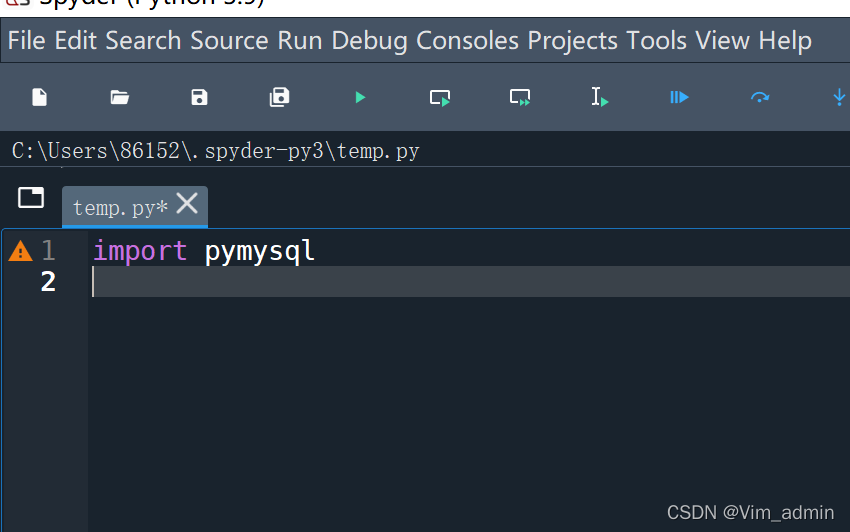
Task: Run the current cell
Action: (440, 97)
